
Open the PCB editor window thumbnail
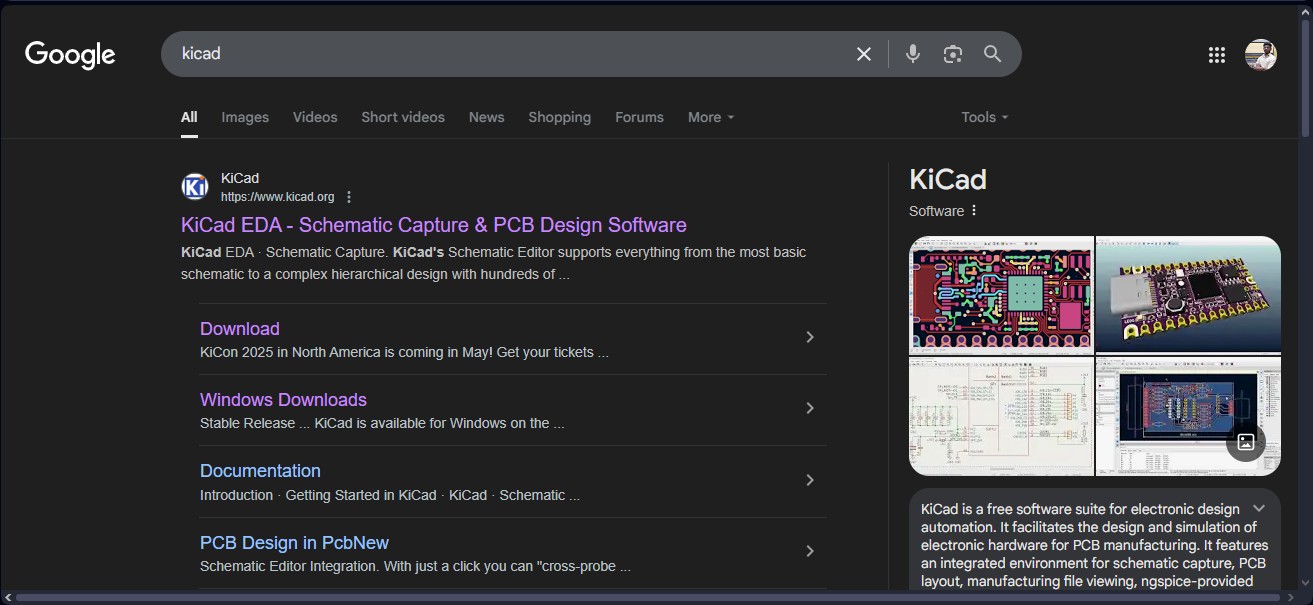coord(1188,415)
